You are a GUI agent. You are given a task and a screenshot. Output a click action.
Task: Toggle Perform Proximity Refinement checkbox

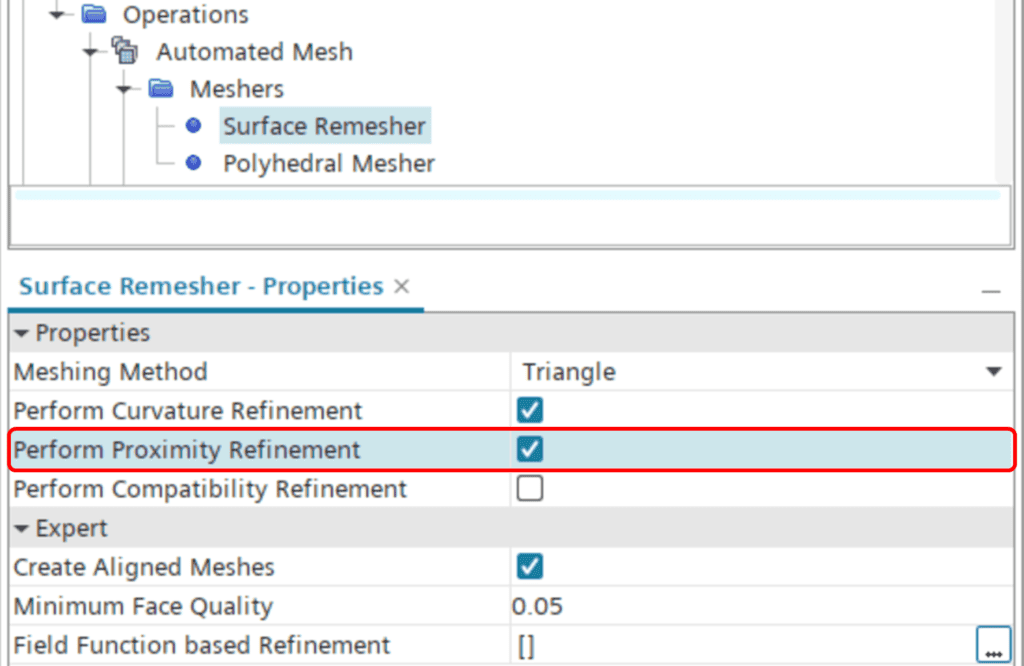tap(530, 450)
